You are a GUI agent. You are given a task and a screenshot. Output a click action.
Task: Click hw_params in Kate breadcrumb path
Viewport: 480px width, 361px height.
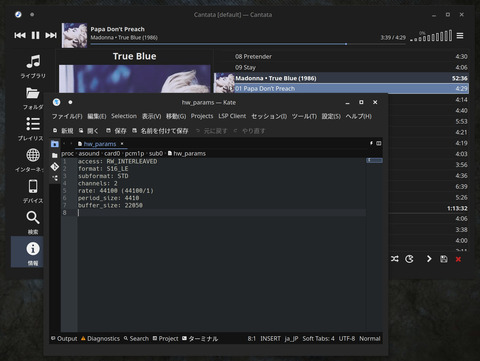[187, 154]
